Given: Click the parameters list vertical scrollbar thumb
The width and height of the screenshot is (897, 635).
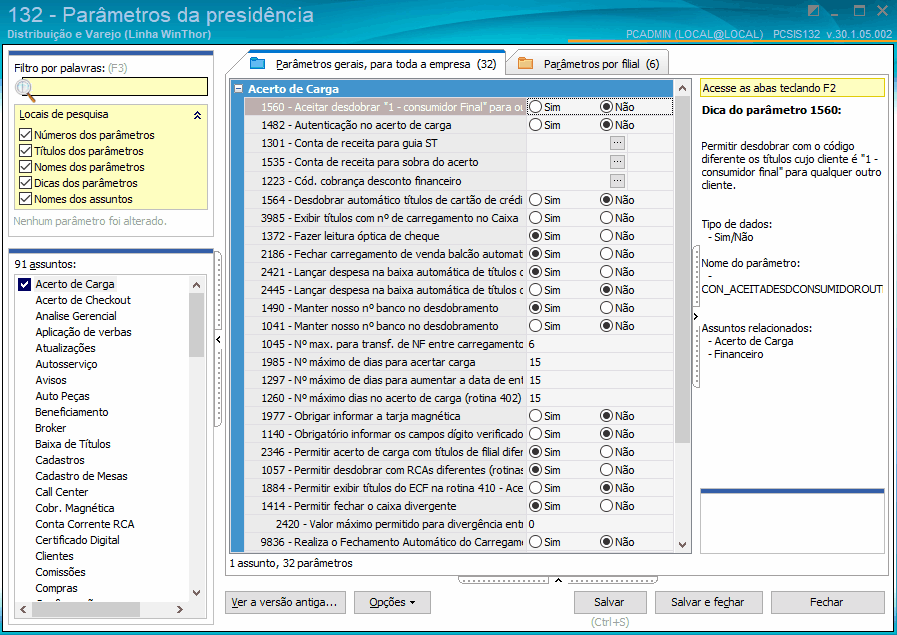Looking at the screenshot, I should [x=682, y=269].
